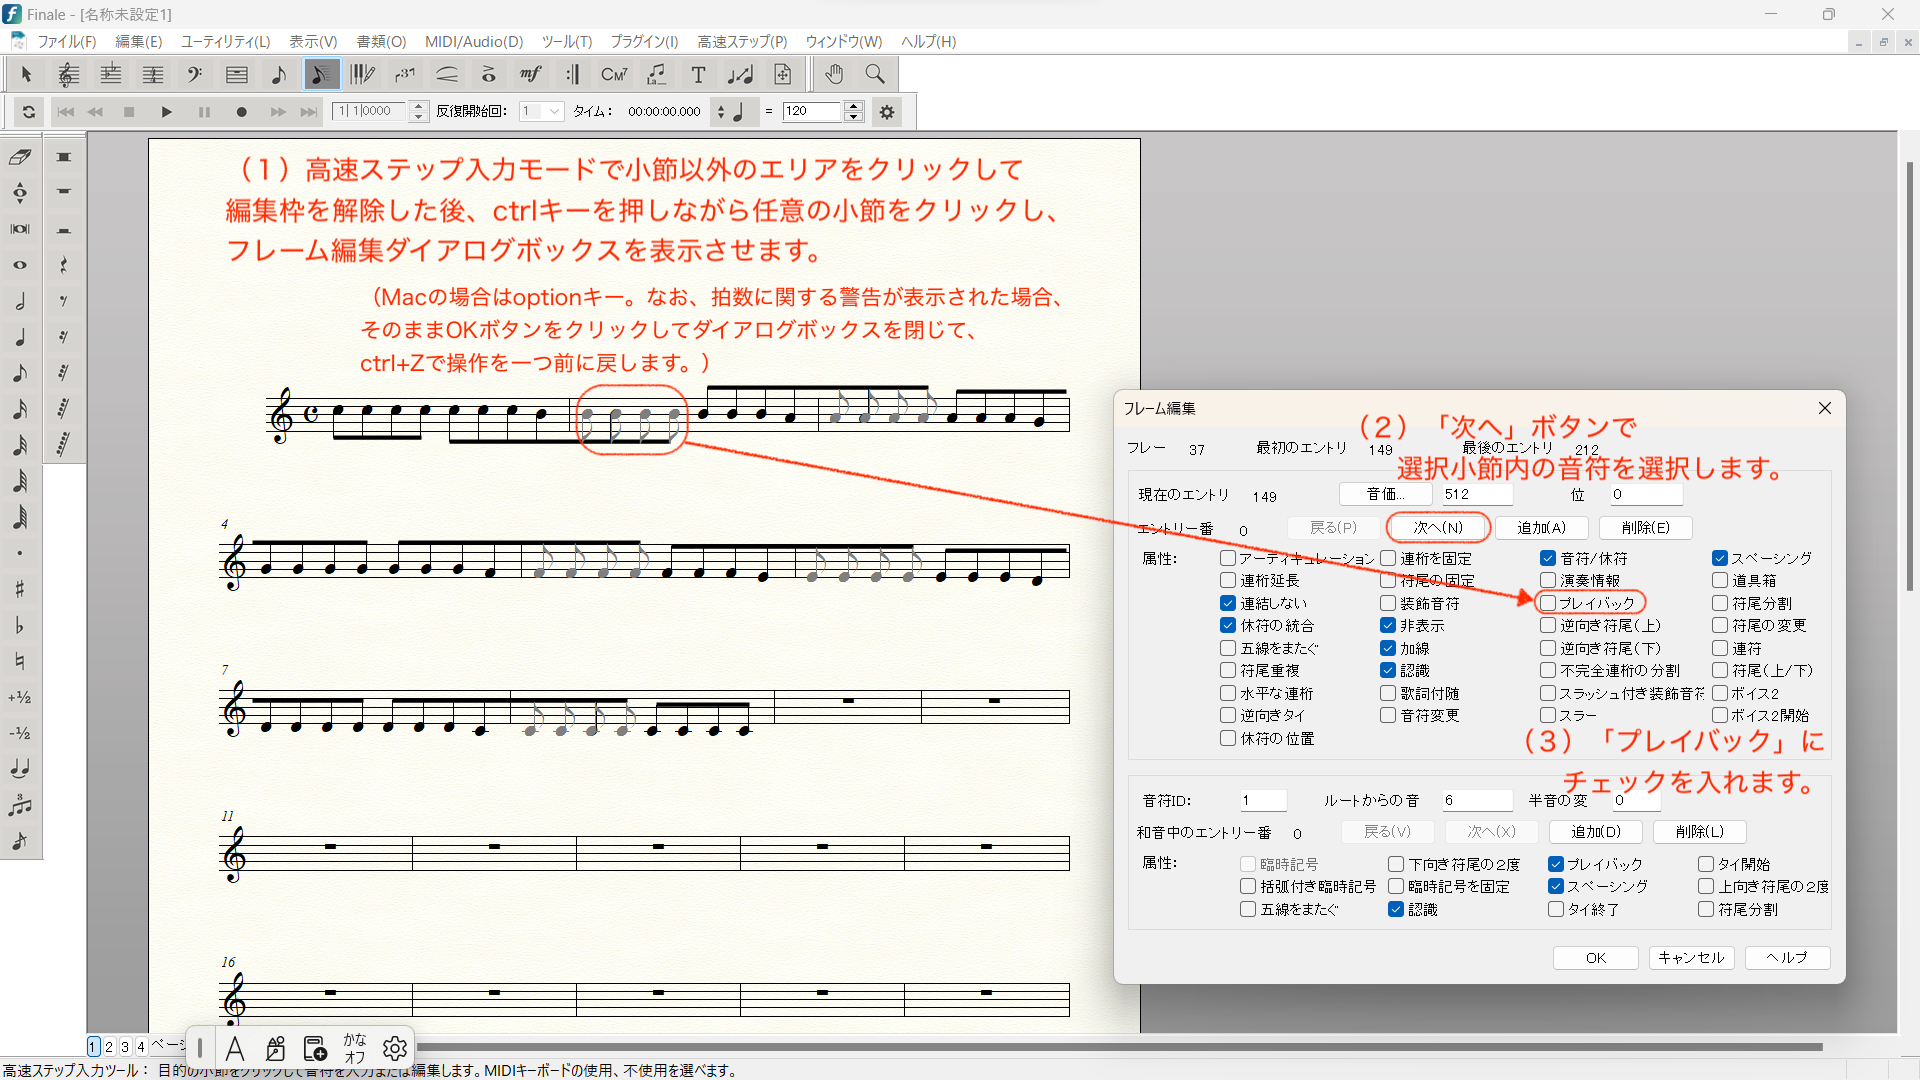
Task: Click the 削除(E) entry button
Action: pyautogui.click(x=1645, y=527)
